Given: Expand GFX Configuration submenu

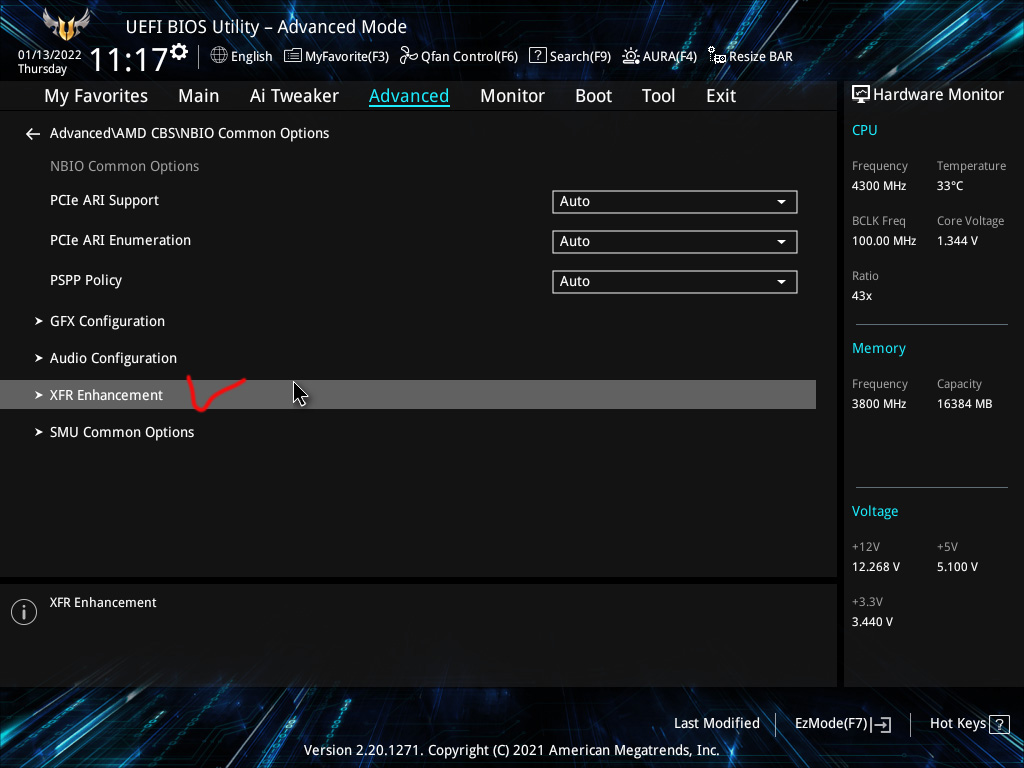Looking at the screenshot, I should click(x=107, y=321).
